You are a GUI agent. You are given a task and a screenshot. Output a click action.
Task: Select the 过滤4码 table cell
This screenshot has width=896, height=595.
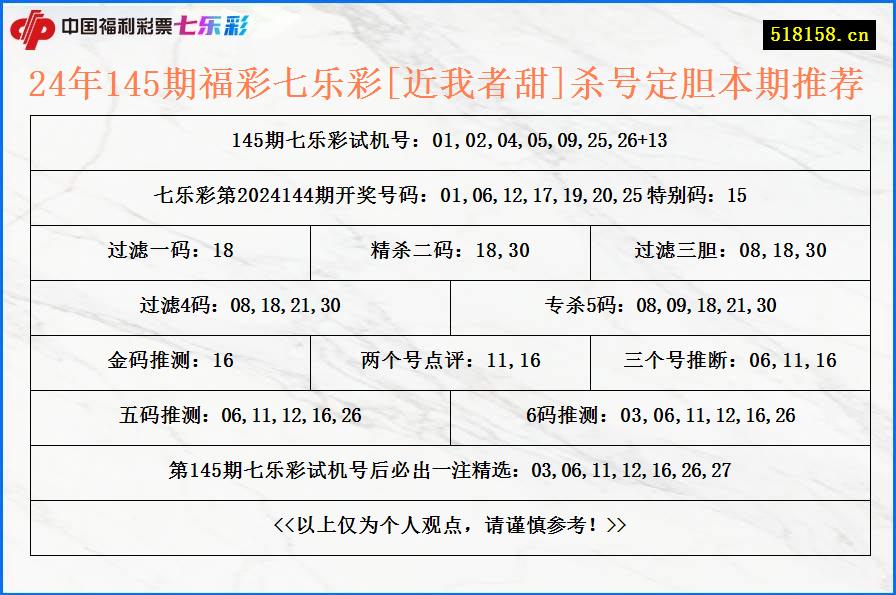click(242, 307)
